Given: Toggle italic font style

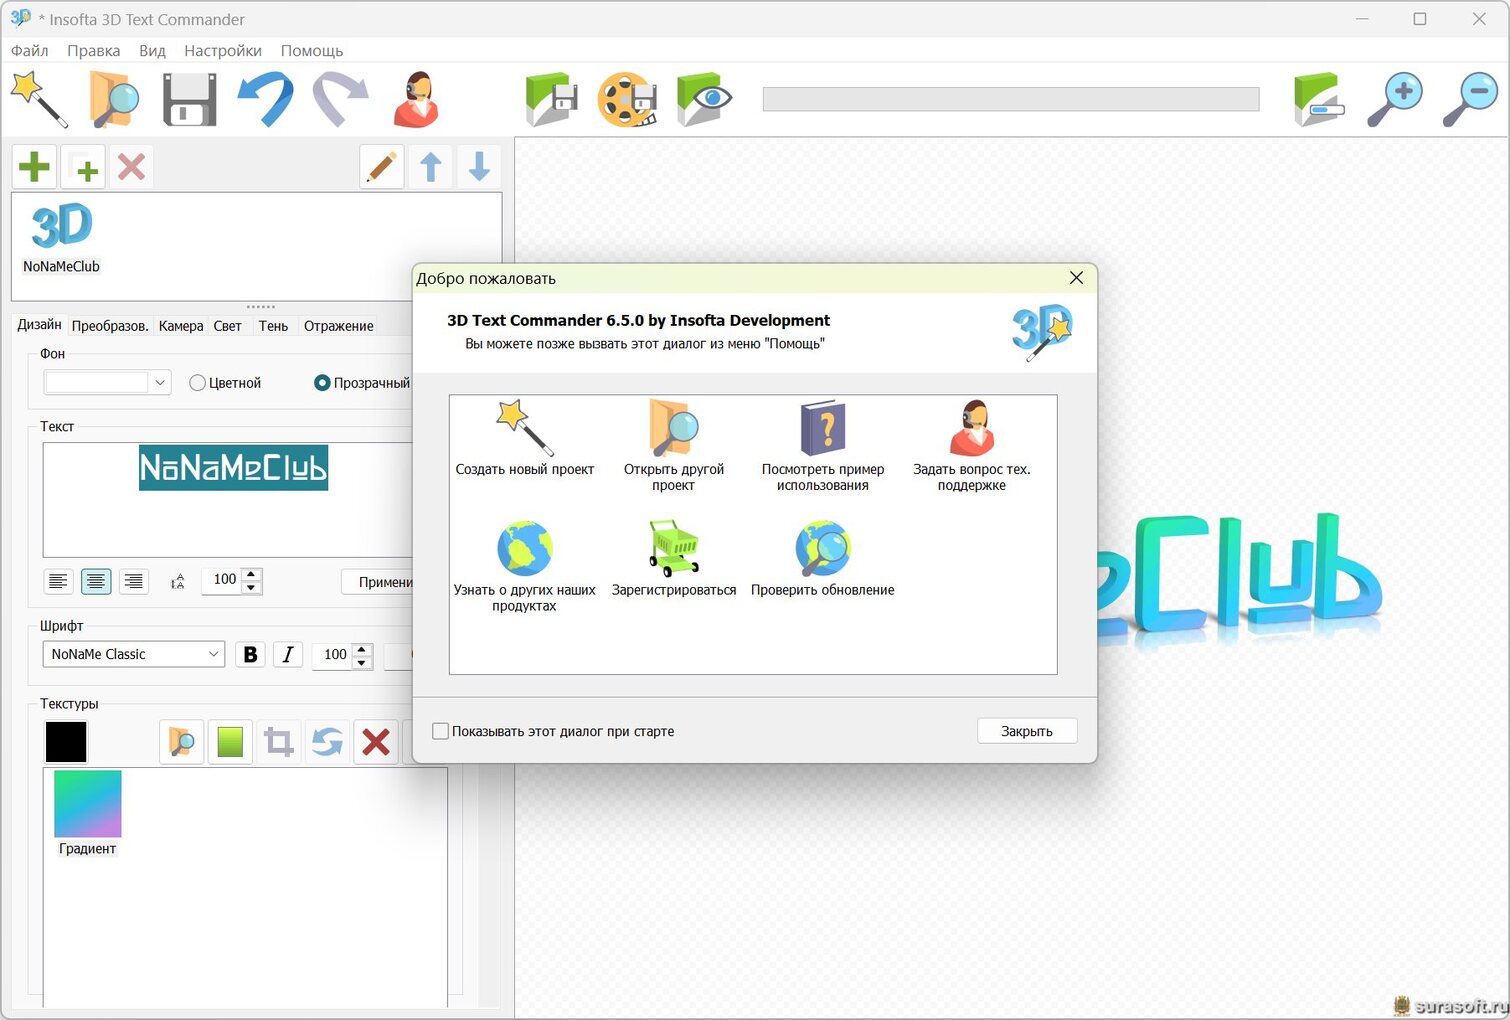Looking at the screenshot, I should pos(288,654).
